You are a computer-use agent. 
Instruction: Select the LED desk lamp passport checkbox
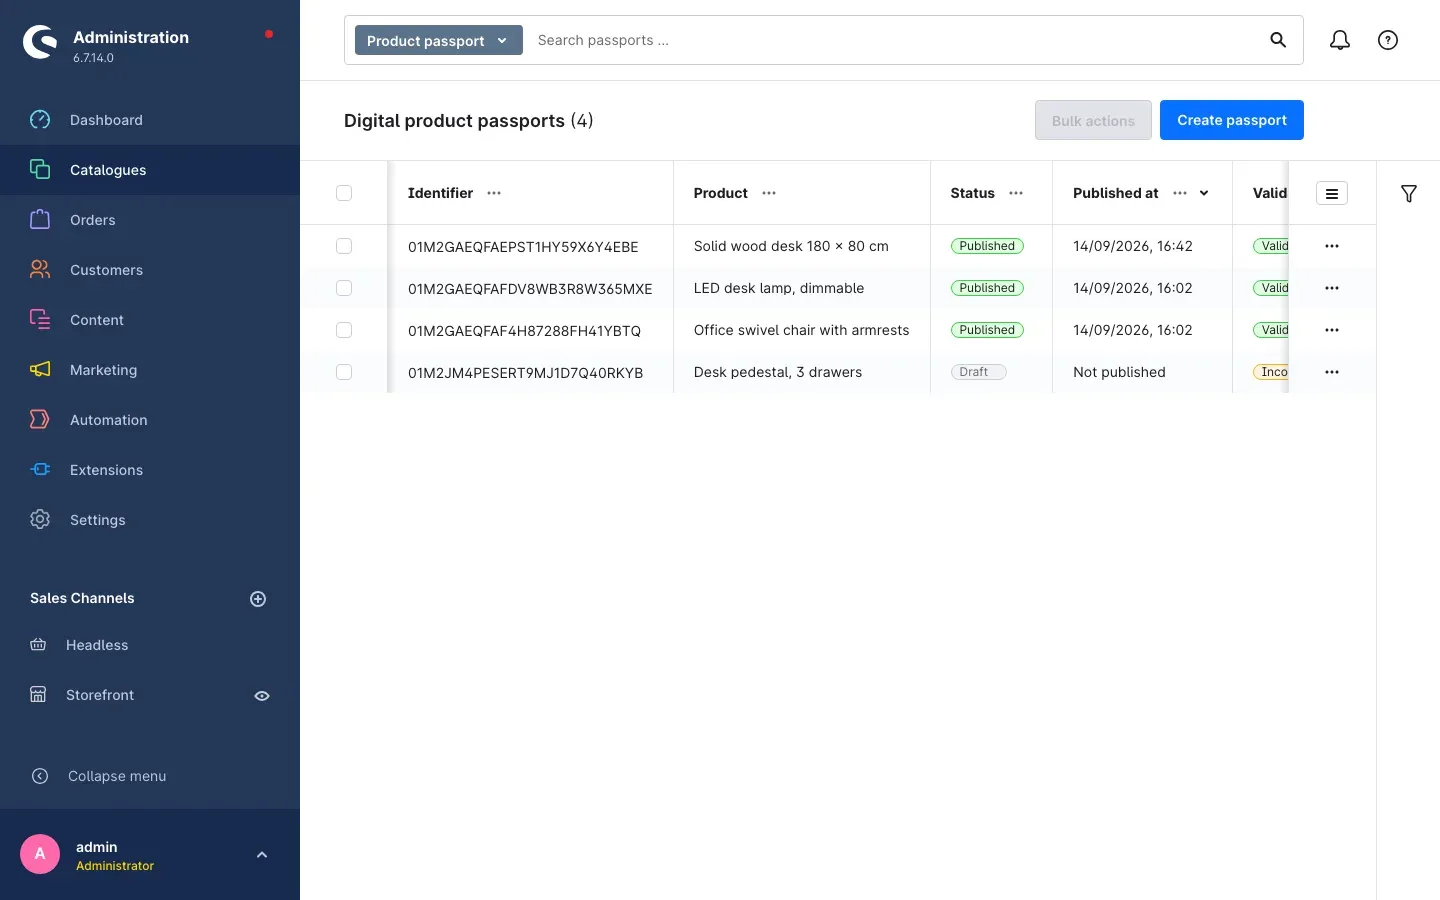[344, 288]
